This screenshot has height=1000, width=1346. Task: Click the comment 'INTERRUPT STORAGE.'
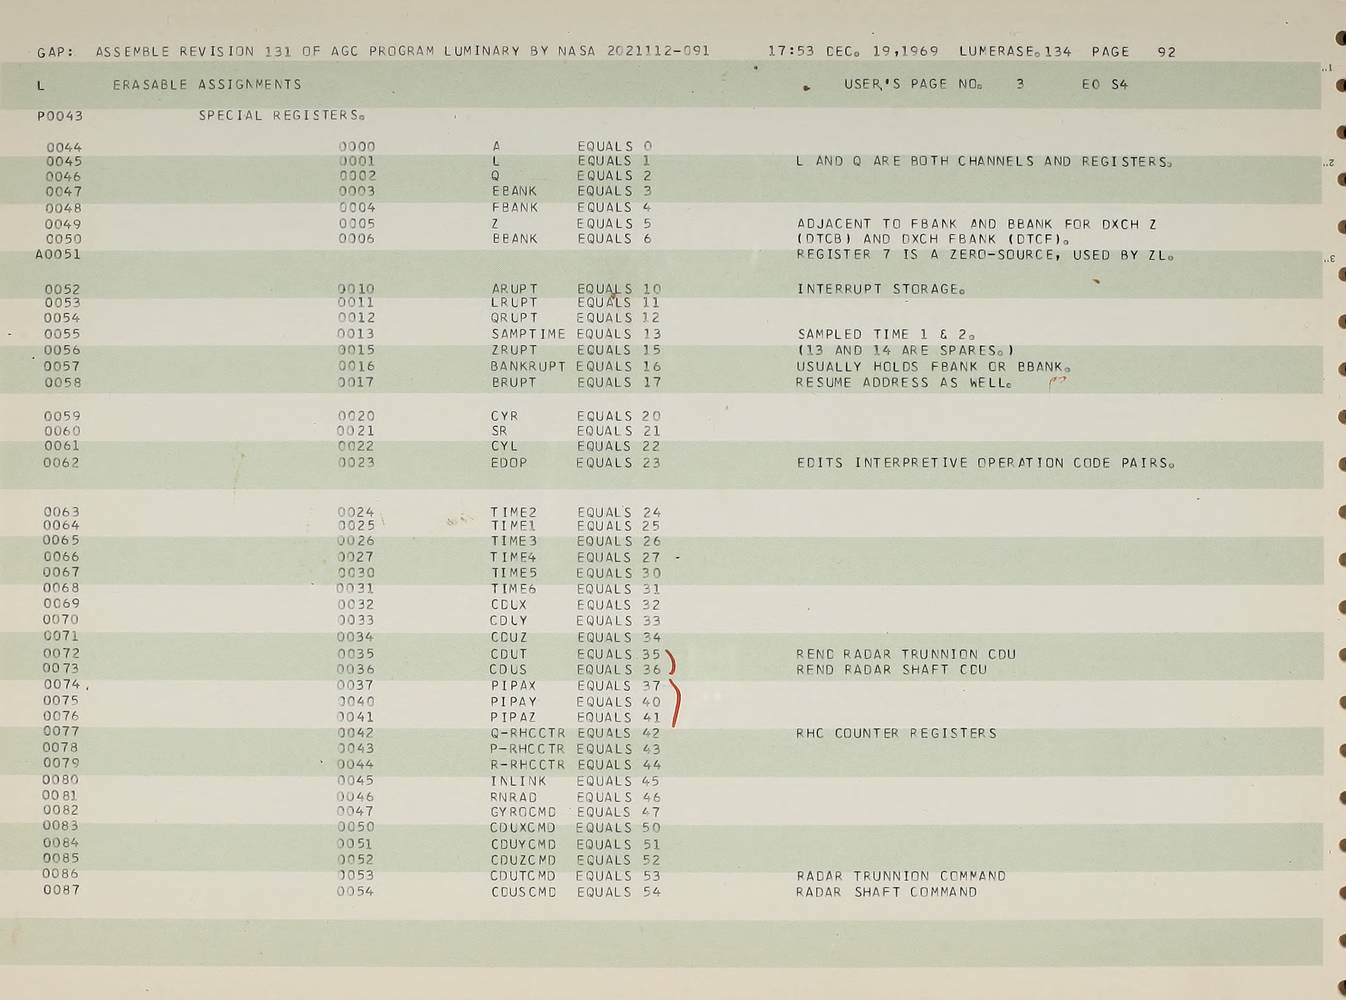[881, 289]
